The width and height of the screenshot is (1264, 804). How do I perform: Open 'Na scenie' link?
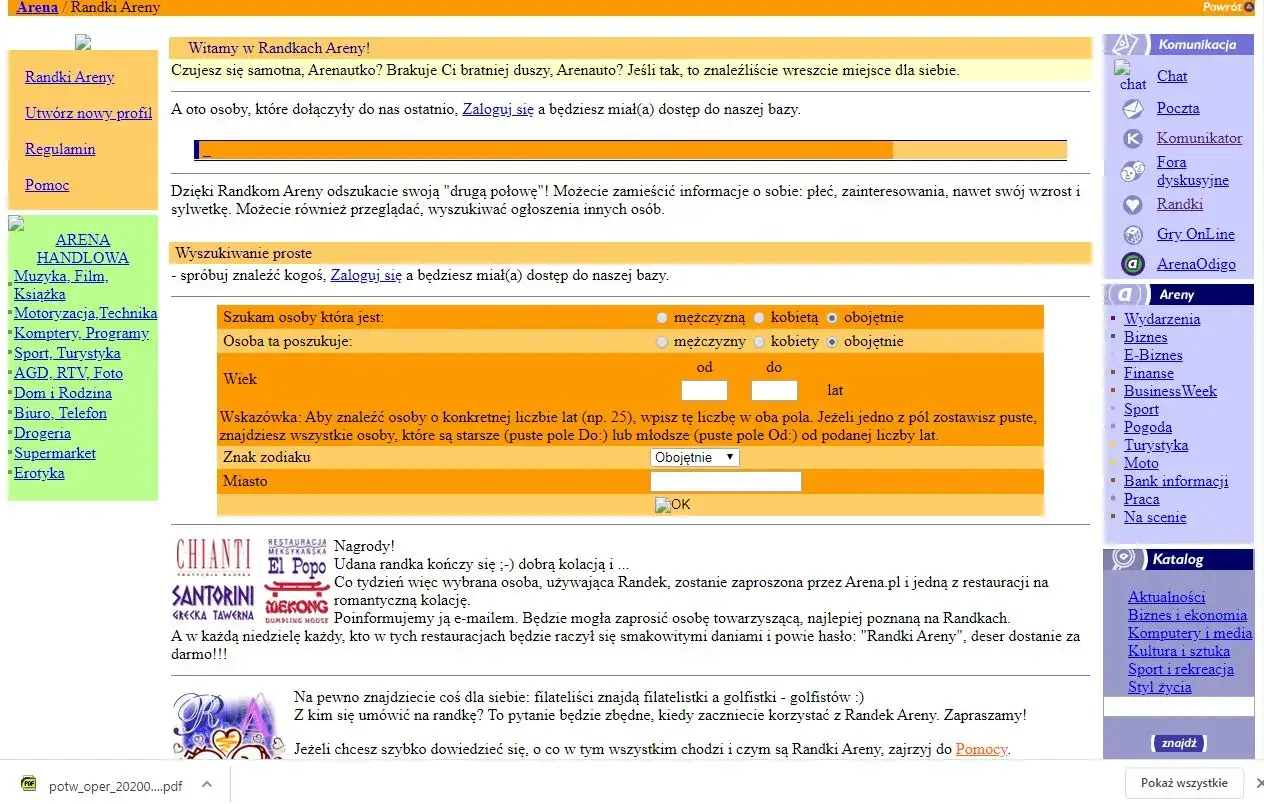pyautogui.click(x=1155, y=517)
